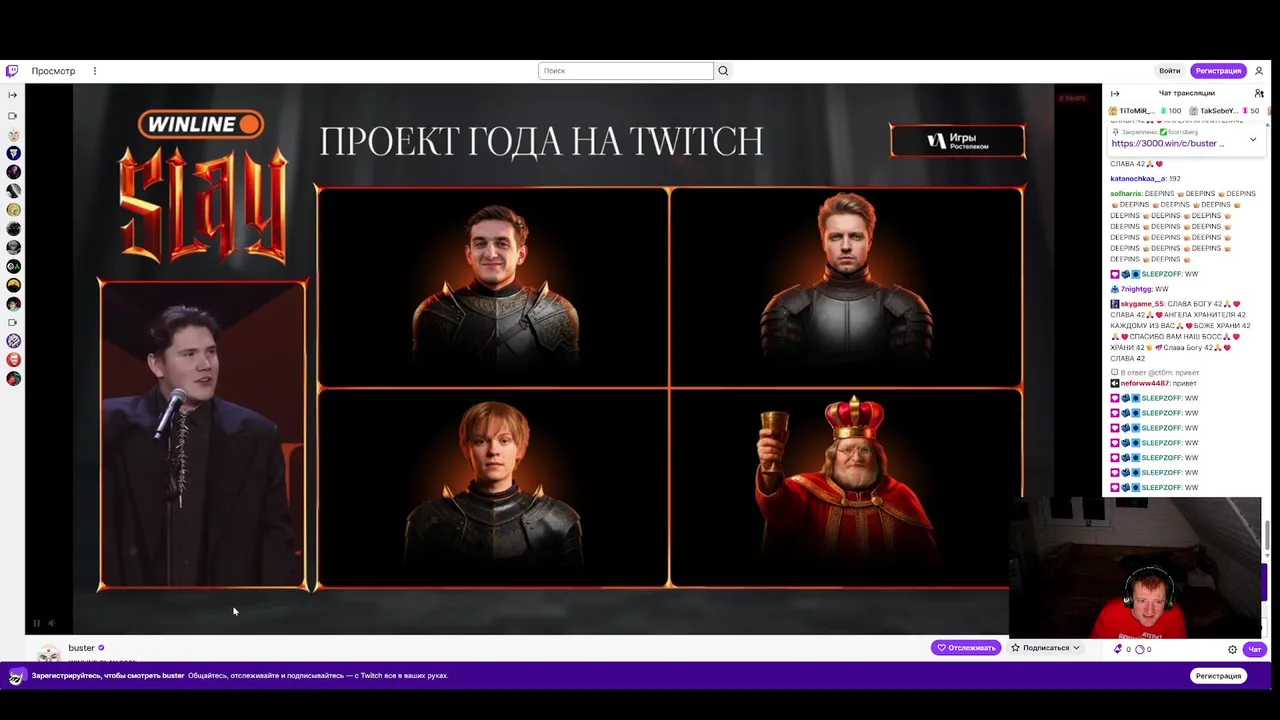Image resolution: width=1280 pixels, height=720 pixels.
Task: Click neforww4487 username in chat
Action: [1144, 383]
